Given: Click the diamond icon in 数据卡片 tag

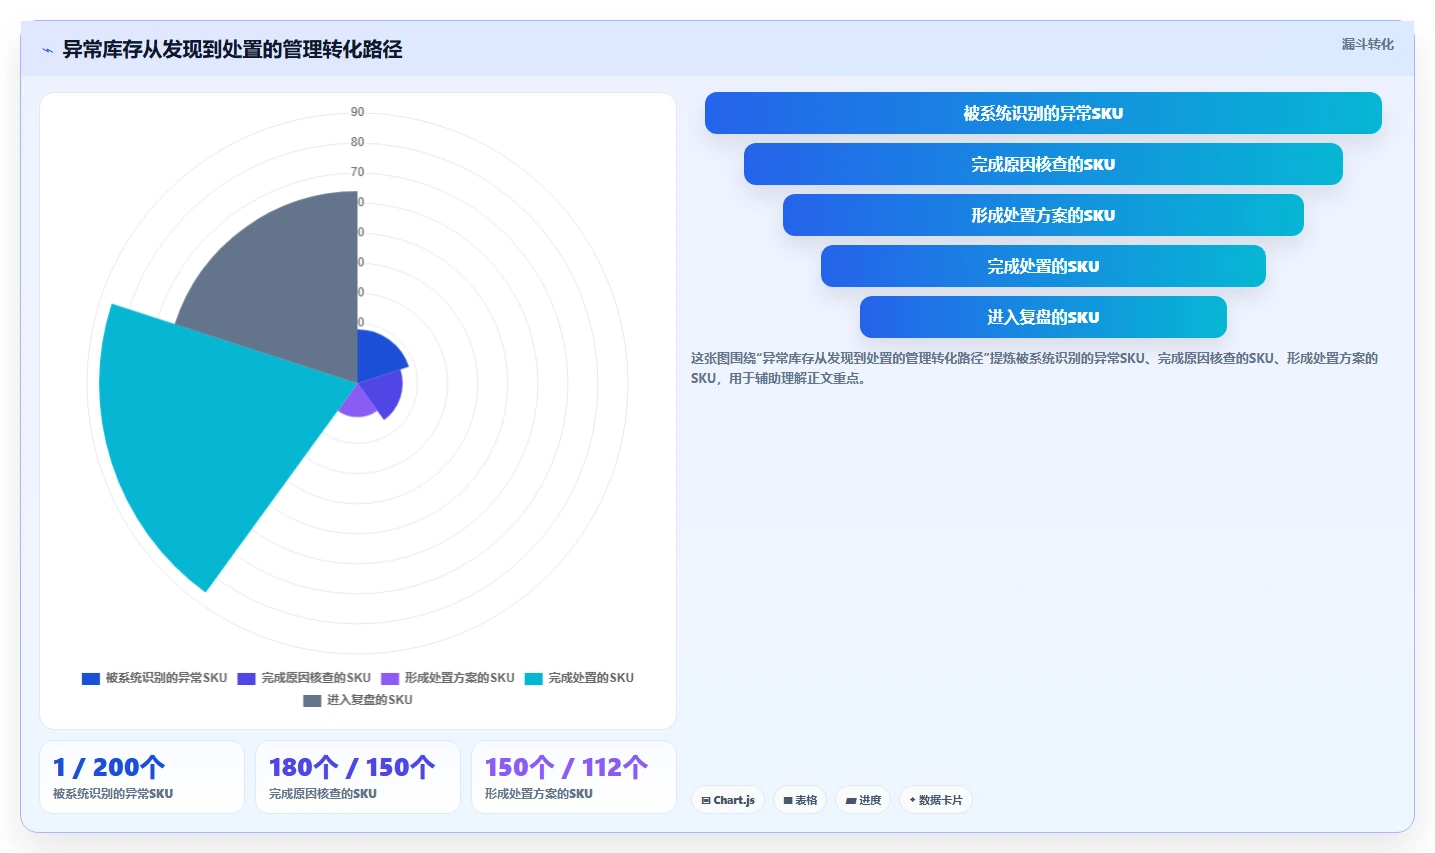Looking at the screenshot, I should (913, 800).
